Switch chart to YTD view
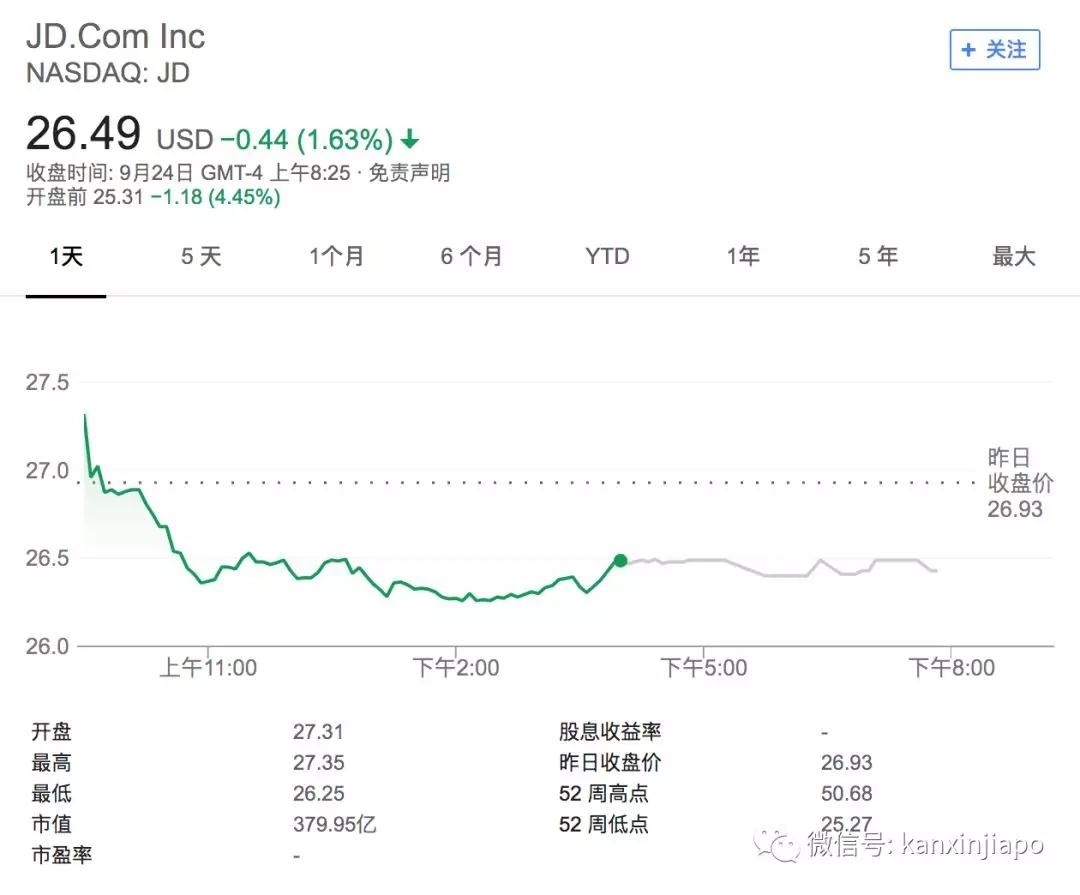The width and height of the screenshot is (1080, 895). point(607,257)
